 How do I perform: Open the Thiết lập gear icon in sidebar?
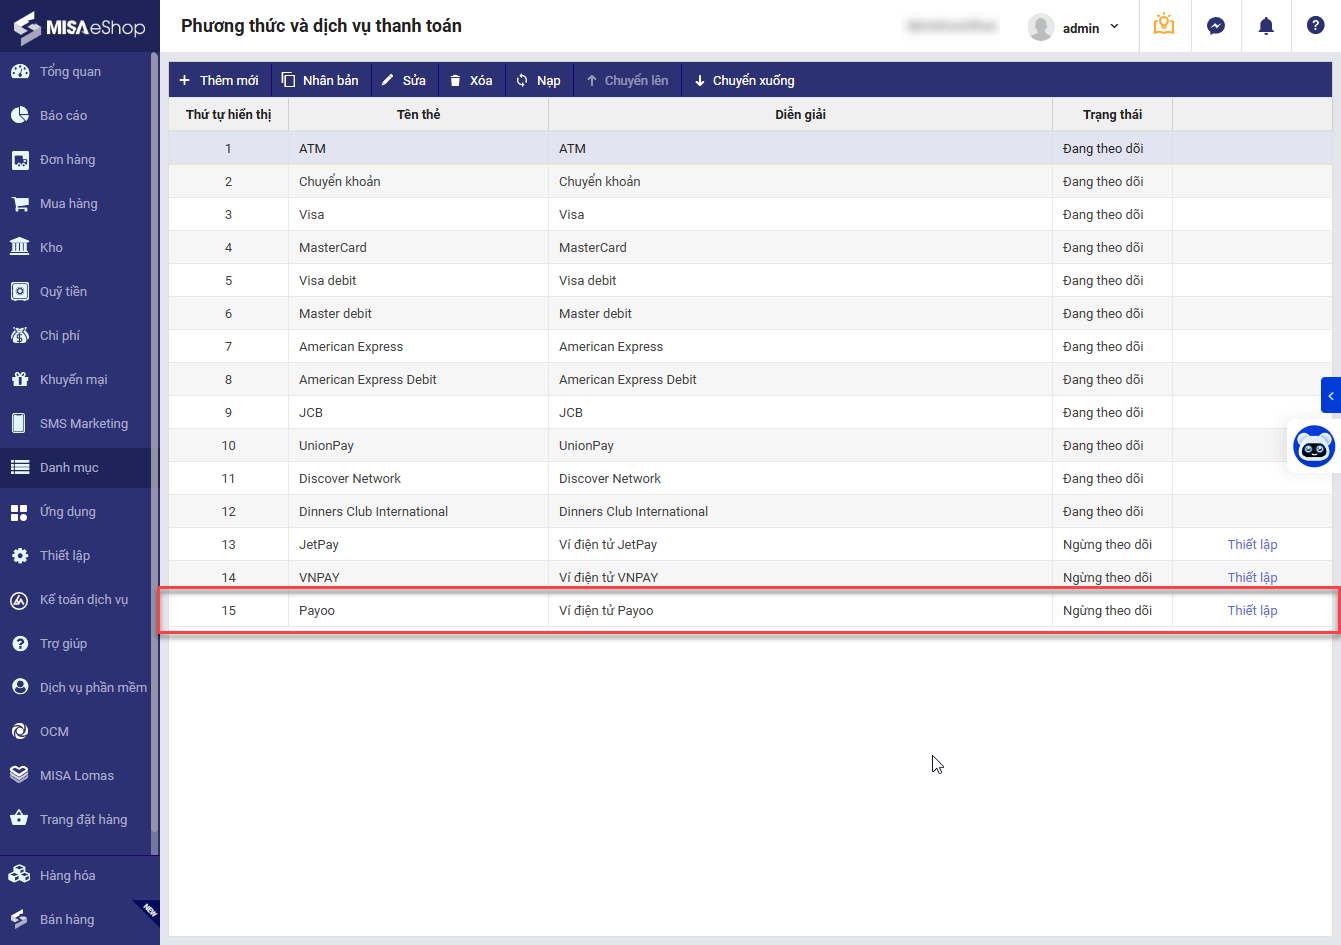point(20,556)
